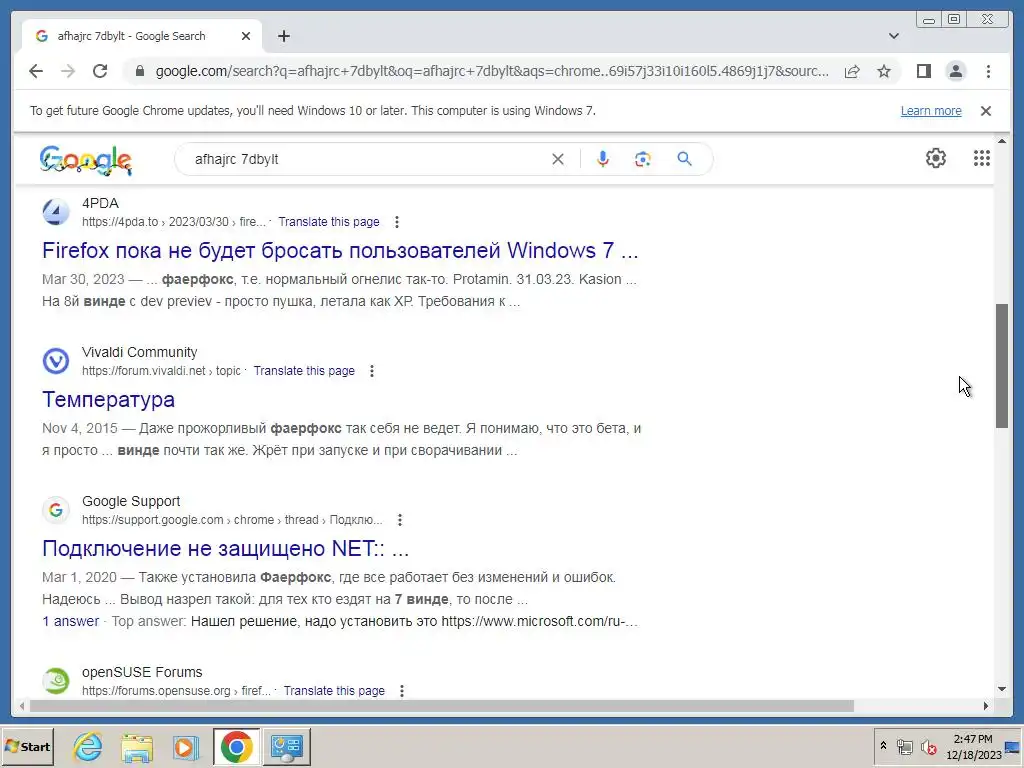Open more options for the Vivaldi result
The image size is (1024, 768).
[372, 371]
